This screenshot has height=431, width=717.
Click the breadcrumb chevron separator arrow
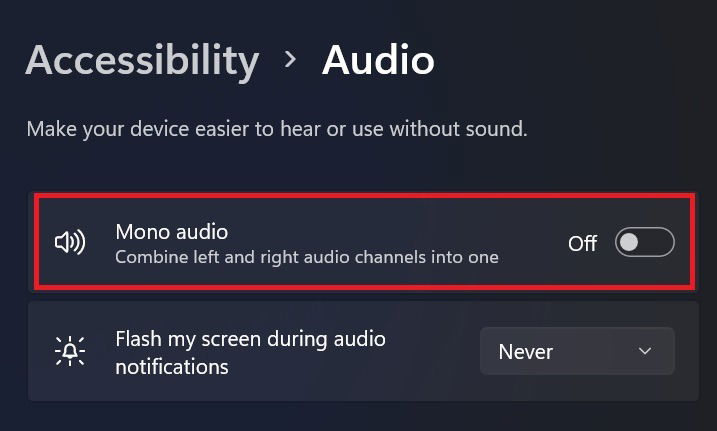(290, 59)
